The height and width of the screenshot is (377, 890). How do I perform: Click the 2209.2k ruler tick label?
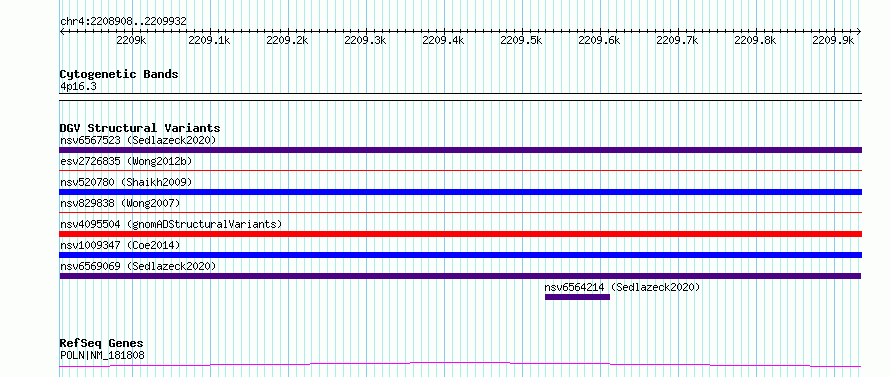point(287,40)
